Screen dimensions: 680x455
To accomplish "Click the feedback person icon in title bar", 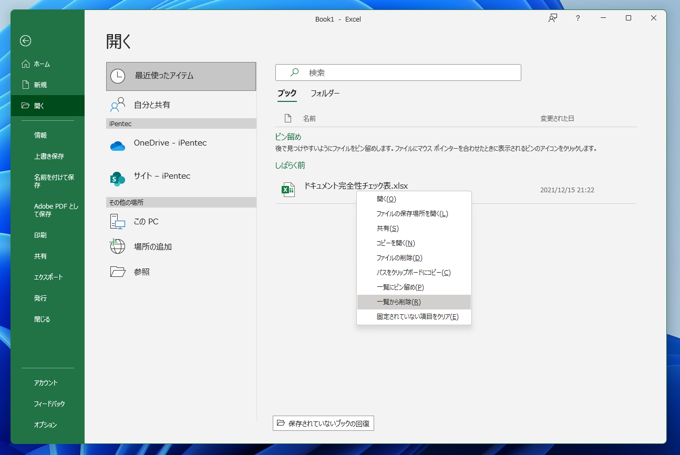I will click(552, 18).
